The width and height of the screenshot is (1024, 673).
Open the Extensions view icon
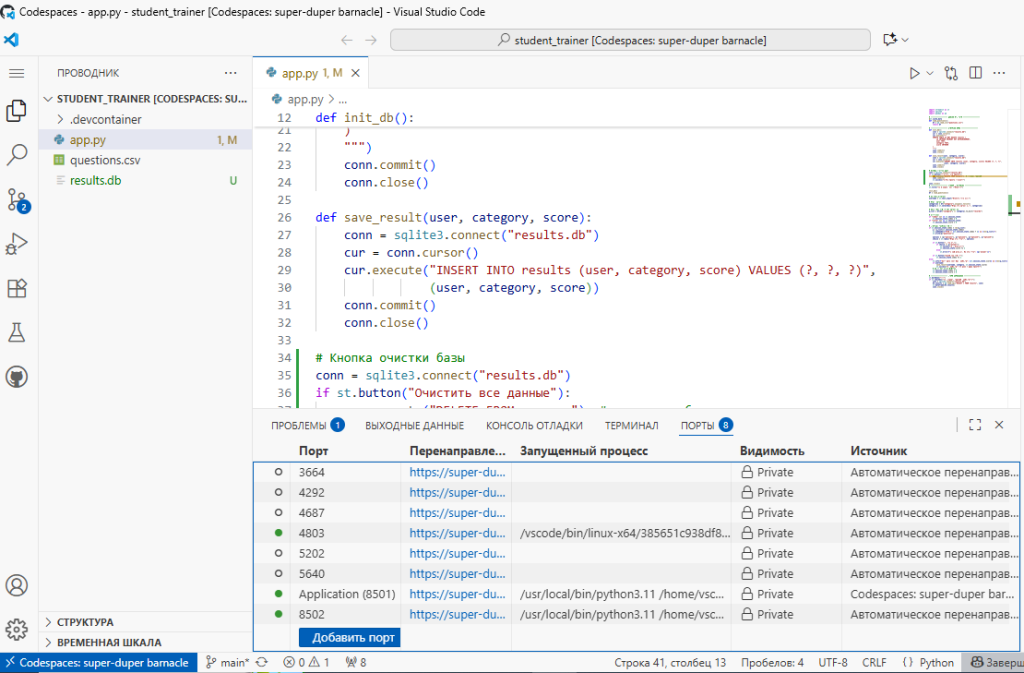click(17, 288)
